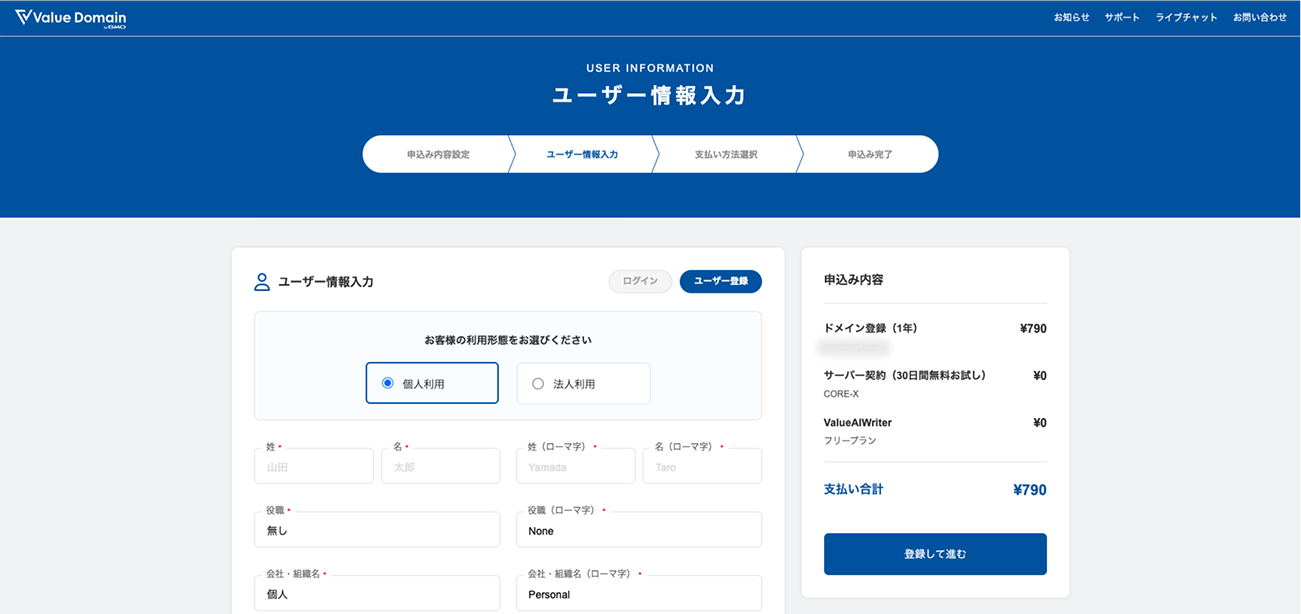Switch to the ユーザー登録 tab

(x=720, y=282)
